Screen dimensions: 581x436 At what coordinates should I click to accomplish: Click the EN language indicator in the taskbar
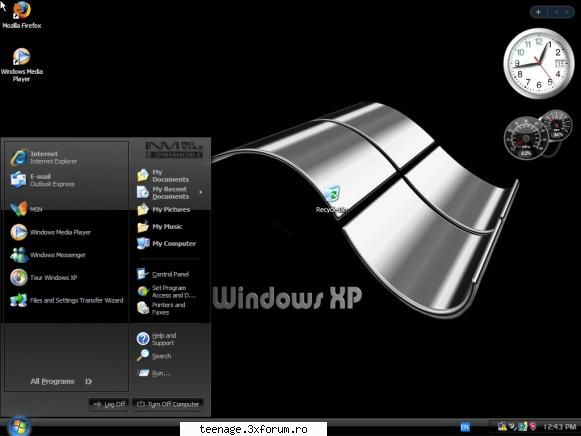pyautogui.click(x=465, y=427)
